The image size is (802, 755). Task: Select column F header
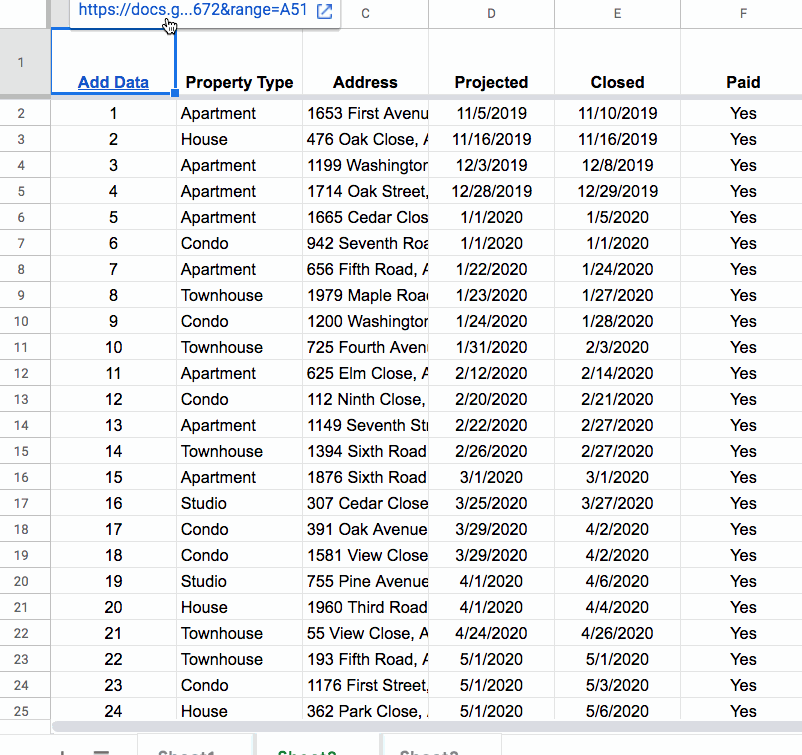pos(743,14)
